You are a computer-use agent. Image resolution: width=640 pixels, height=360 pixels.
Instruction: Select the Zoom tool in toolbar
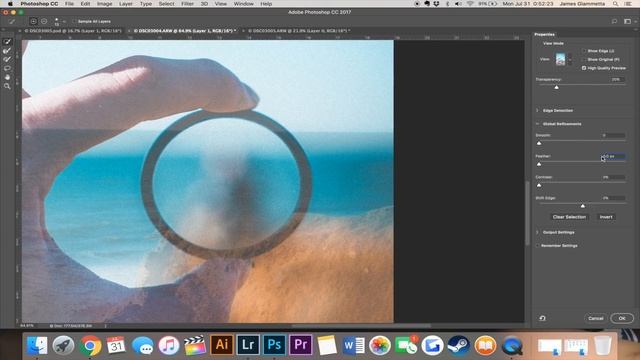(7, 86)
